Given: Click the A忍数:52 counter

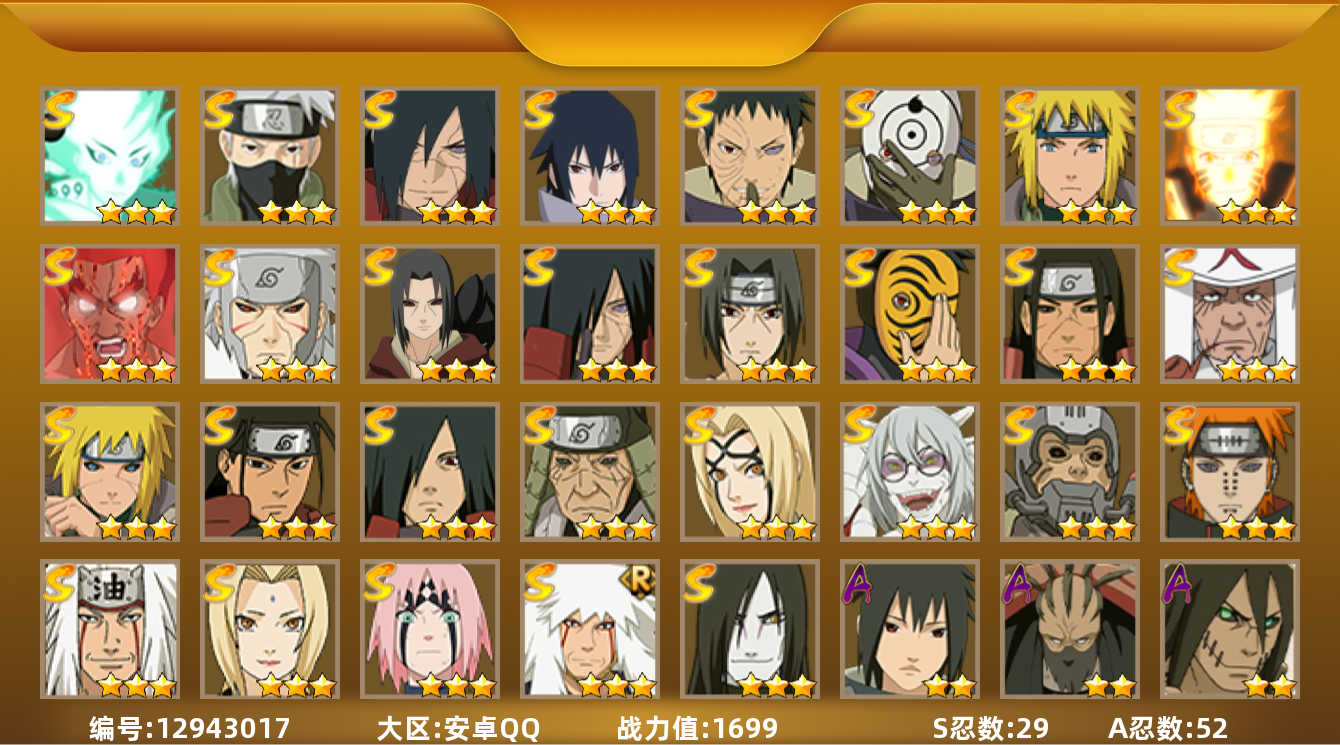Looking at the screenshot, I should pos(1168,728).
